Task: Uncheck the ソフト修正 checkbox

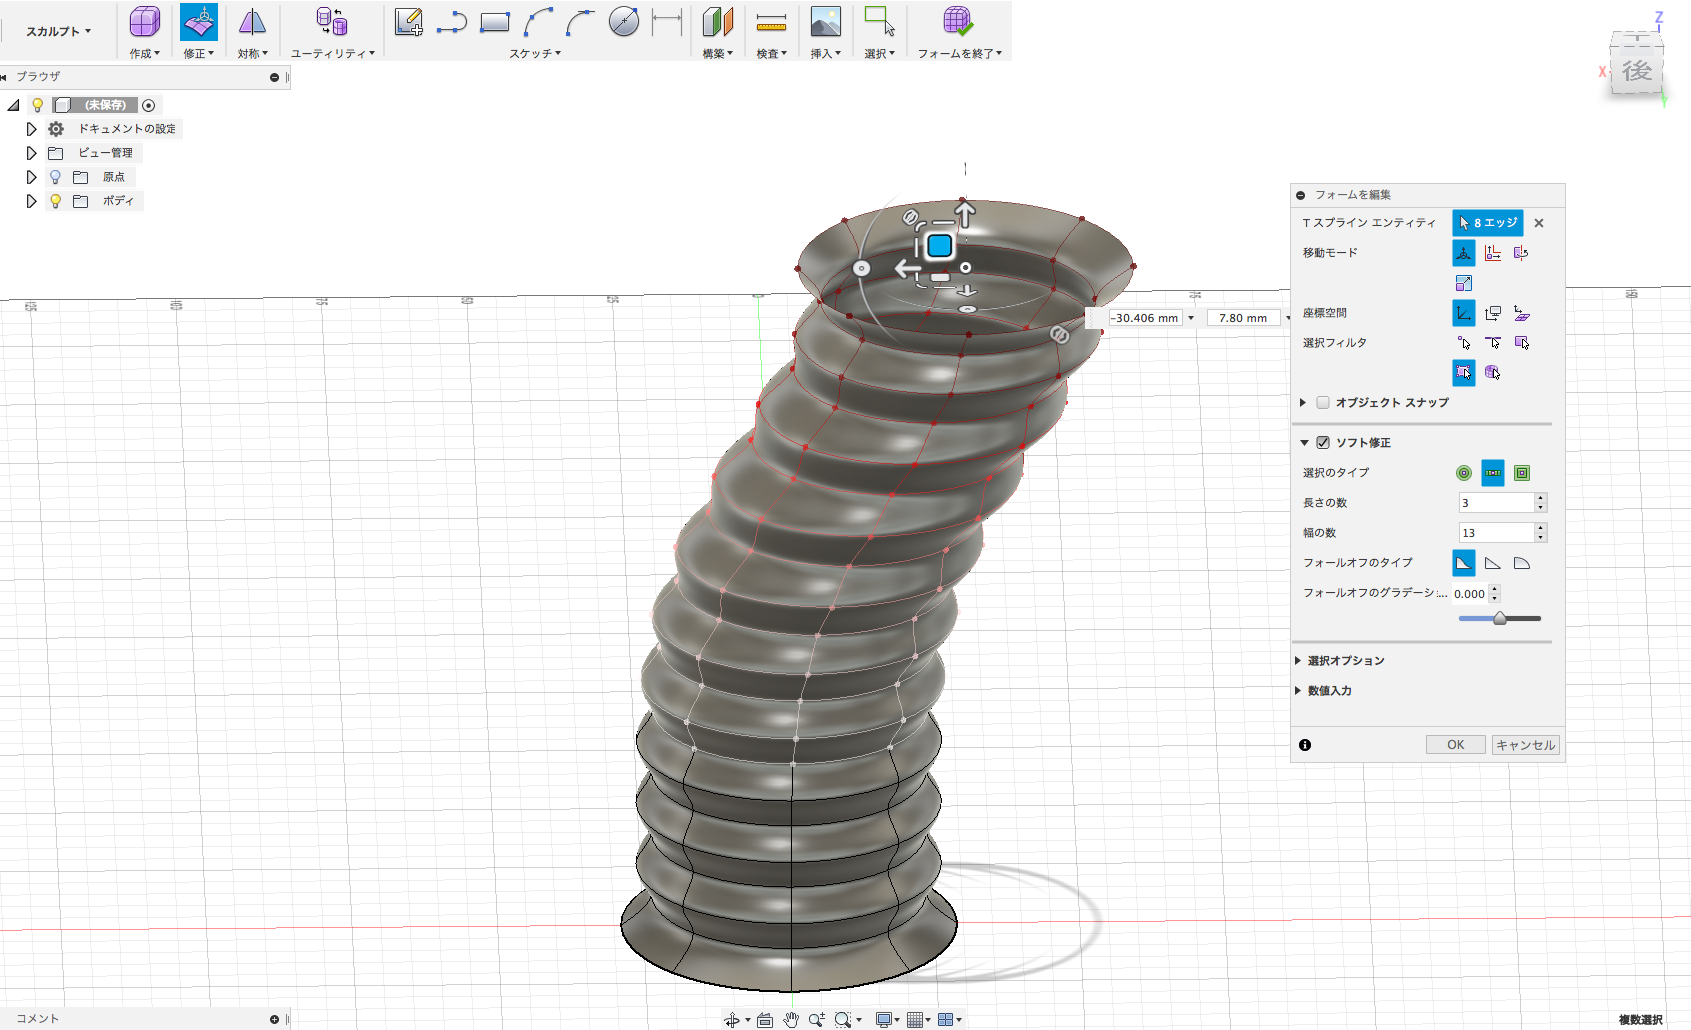Action: [x=1323, y=443]
